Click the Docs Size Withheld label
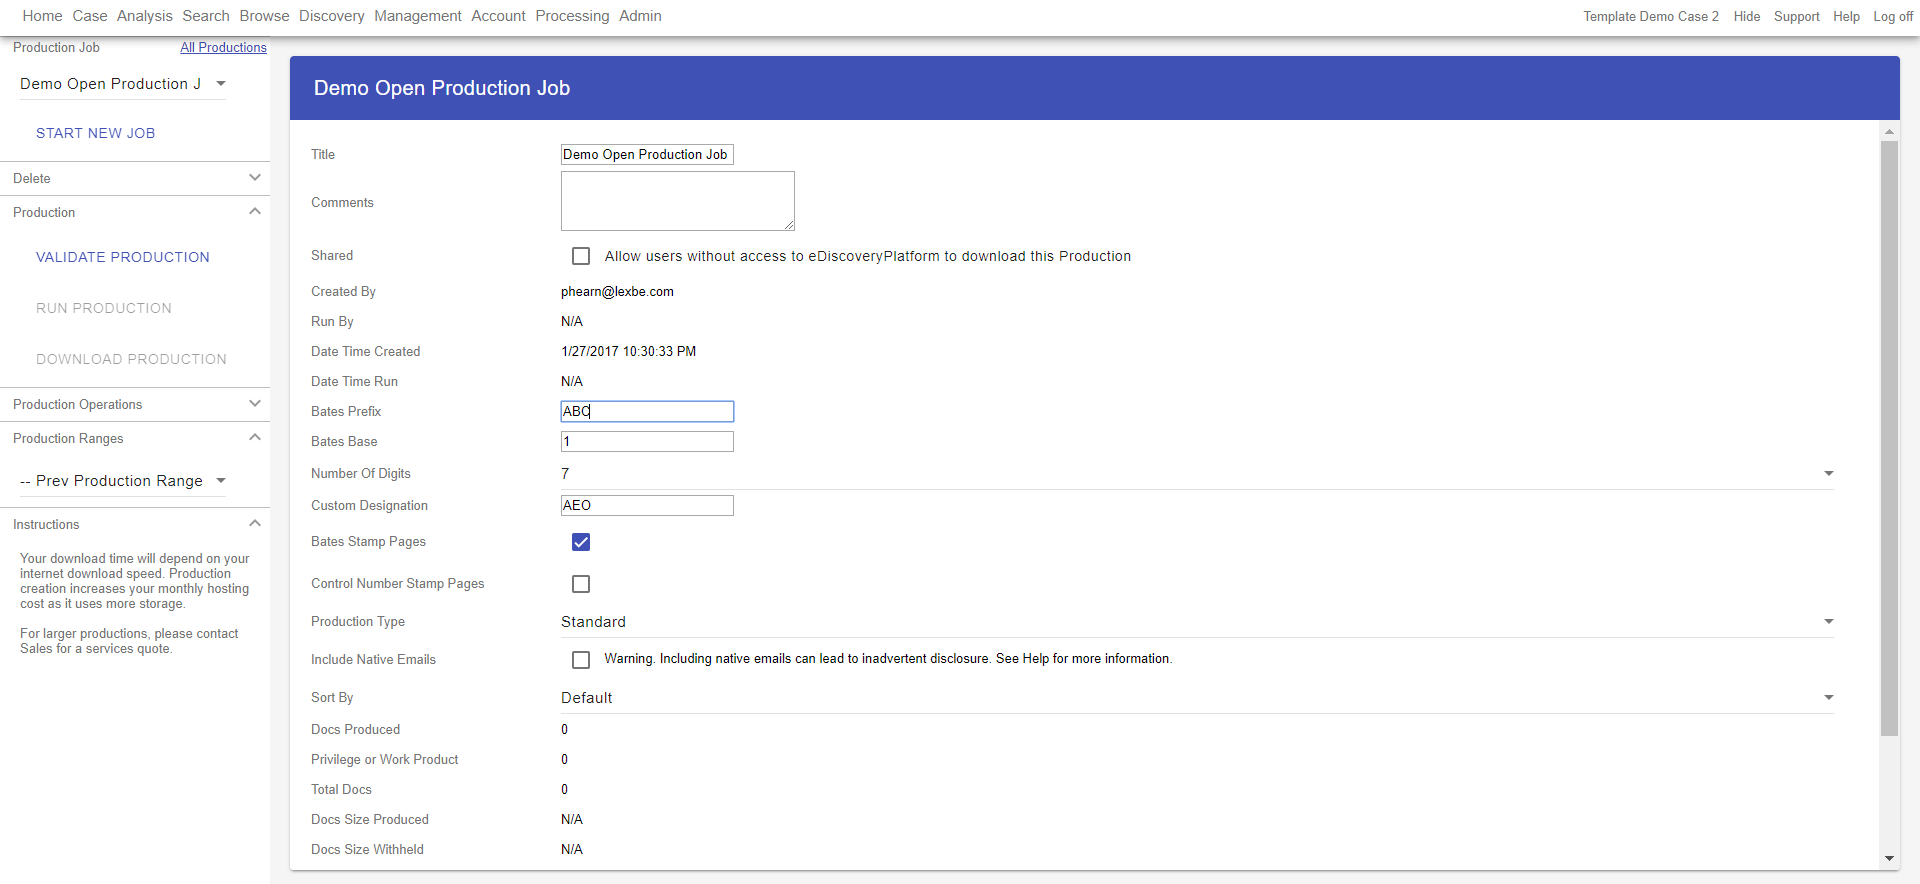This screenshot has height=884, width=1920. click(367, 850)
